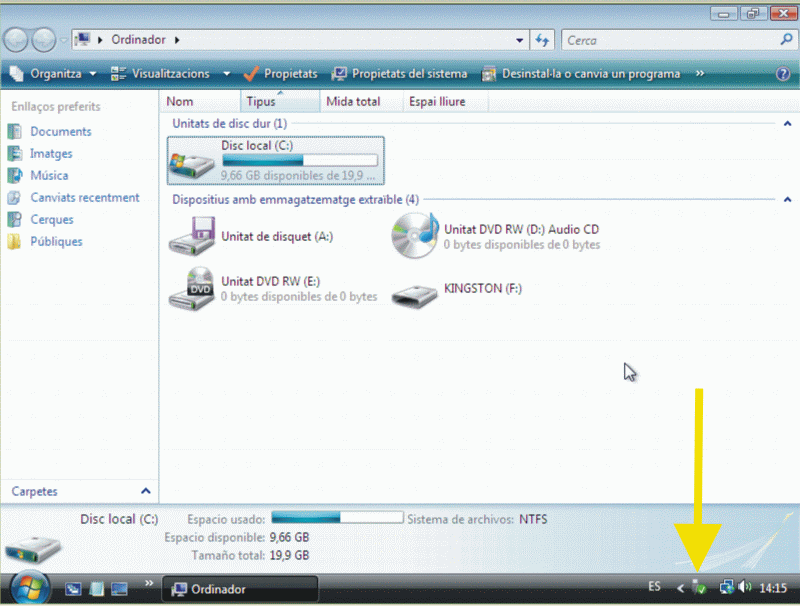Click the refresh button beside address bar

543,40
